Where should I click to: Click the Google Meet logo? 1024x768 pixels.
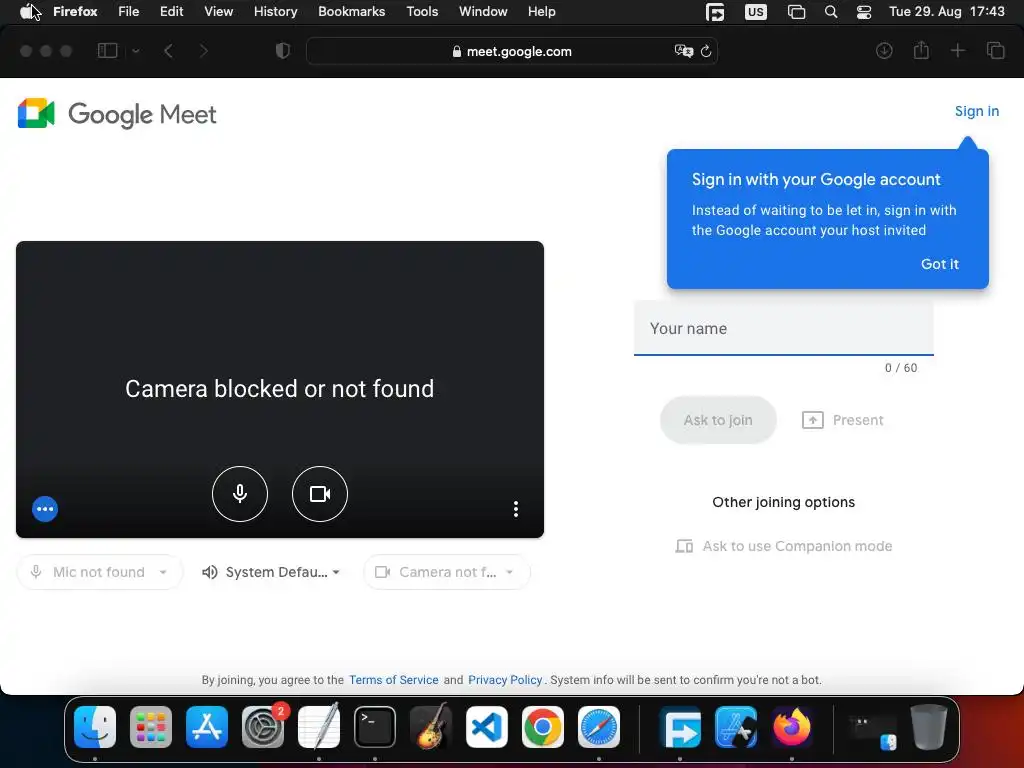click(117, 114)
